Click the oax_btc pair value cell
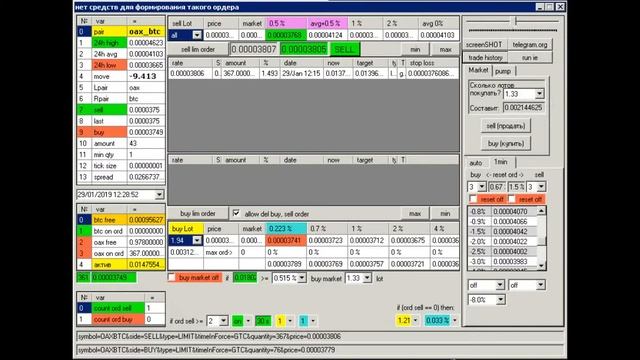This screenshot has height=360, width=640. coord(146,31)
